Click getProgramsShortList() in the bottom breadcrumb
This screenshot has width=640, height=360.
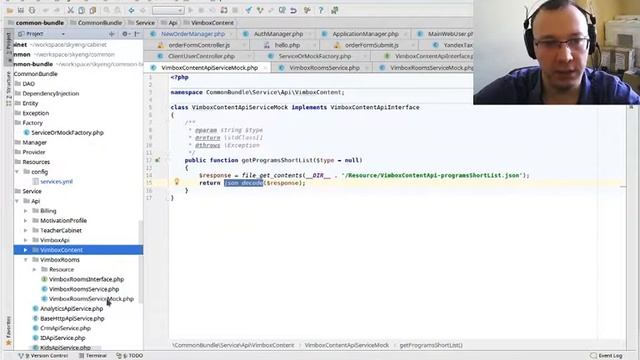[431, 345]
